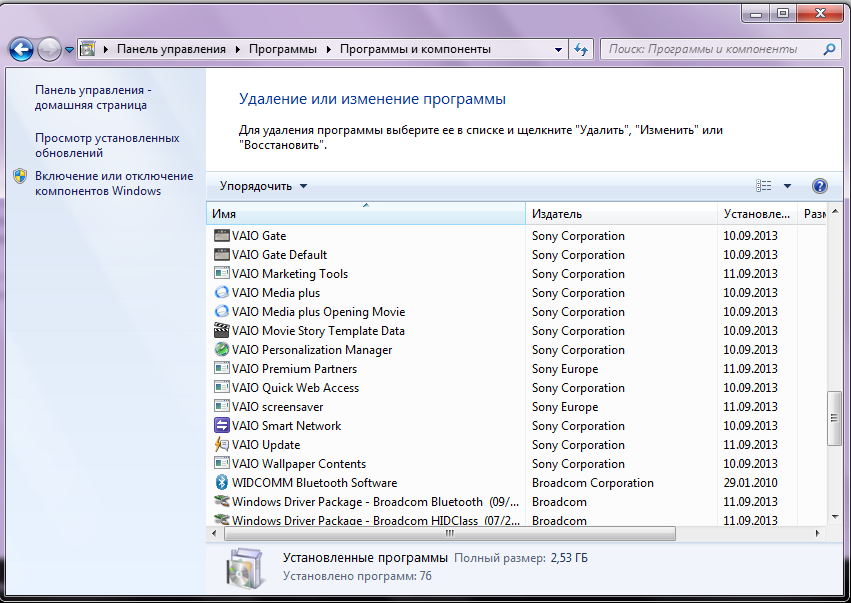Click the VAIO Marketing Tools icon
The width and height of the screenshot is (851, 603).
221,274
